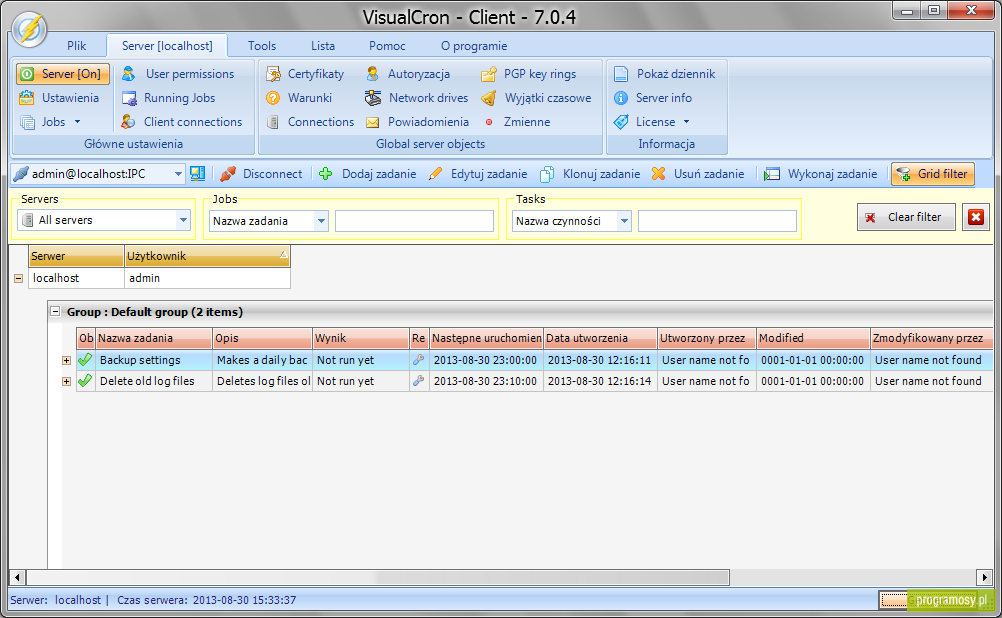1002x618 pixels.
Task: Toggle the Server [On] button
Action: click(x=63, y=74)
